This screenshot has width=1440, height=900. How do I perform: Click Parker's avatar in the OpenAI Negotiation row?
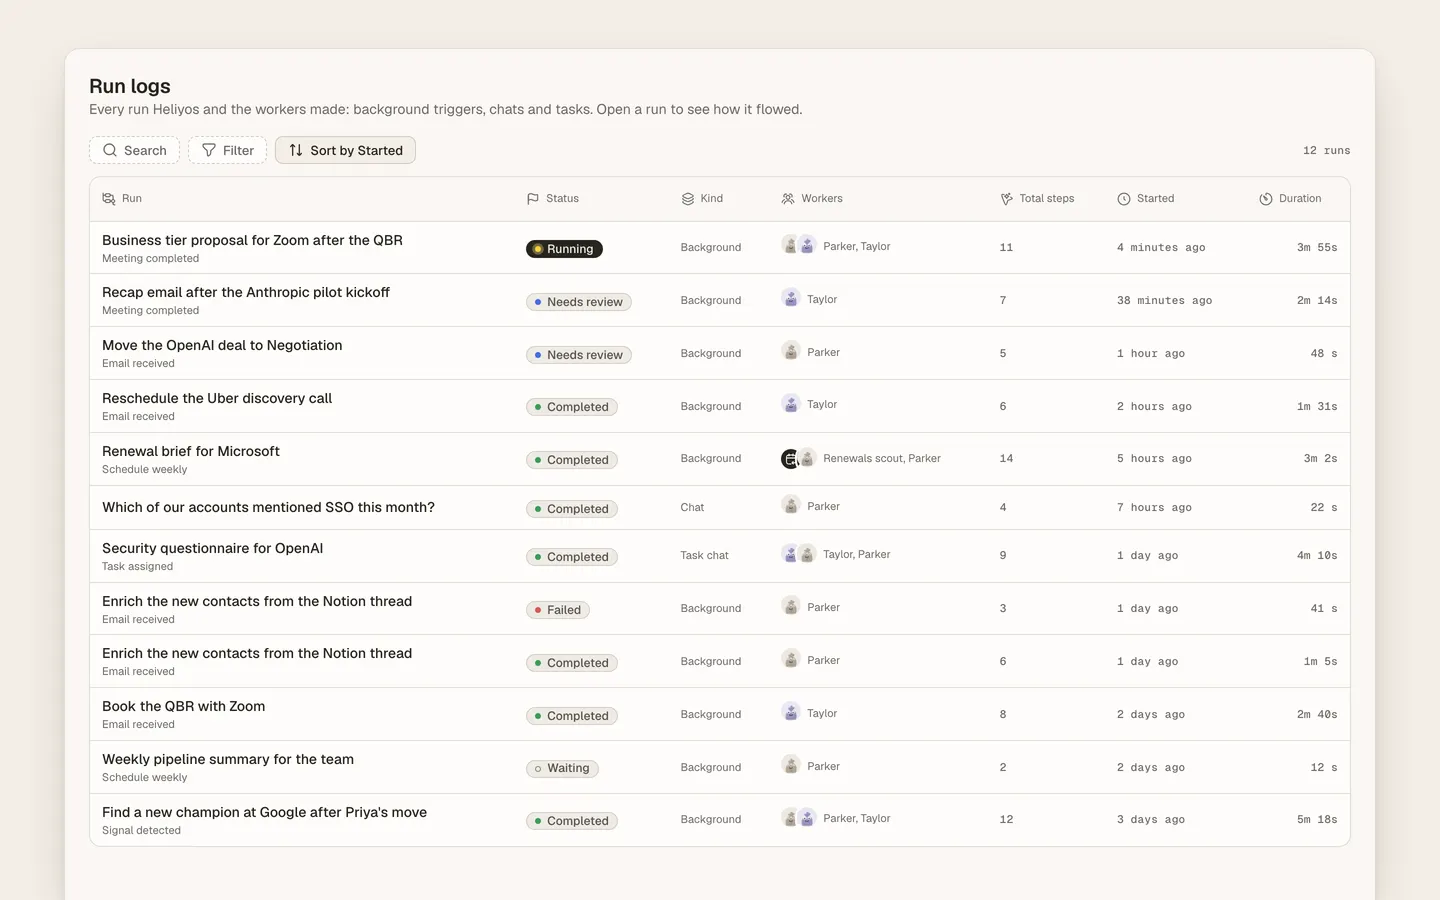(791, 351)
